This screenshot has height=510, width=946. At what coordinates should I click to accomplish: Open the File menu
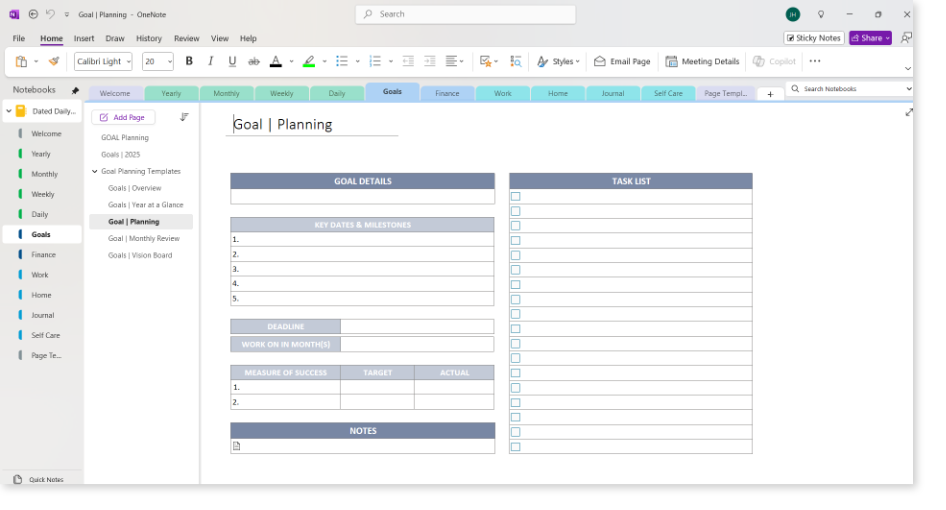(19, 38)
